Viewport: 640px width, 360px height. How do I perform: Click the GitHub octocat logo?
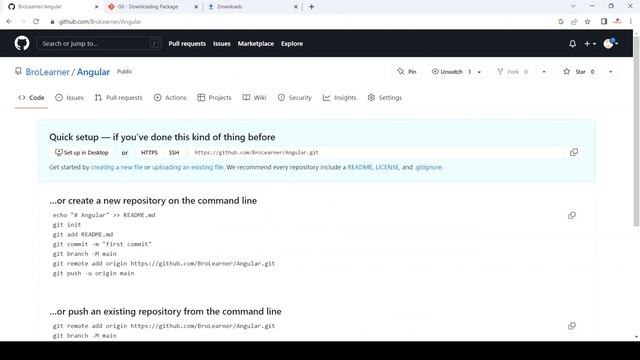pyautogui.click(x=22, y=43)
